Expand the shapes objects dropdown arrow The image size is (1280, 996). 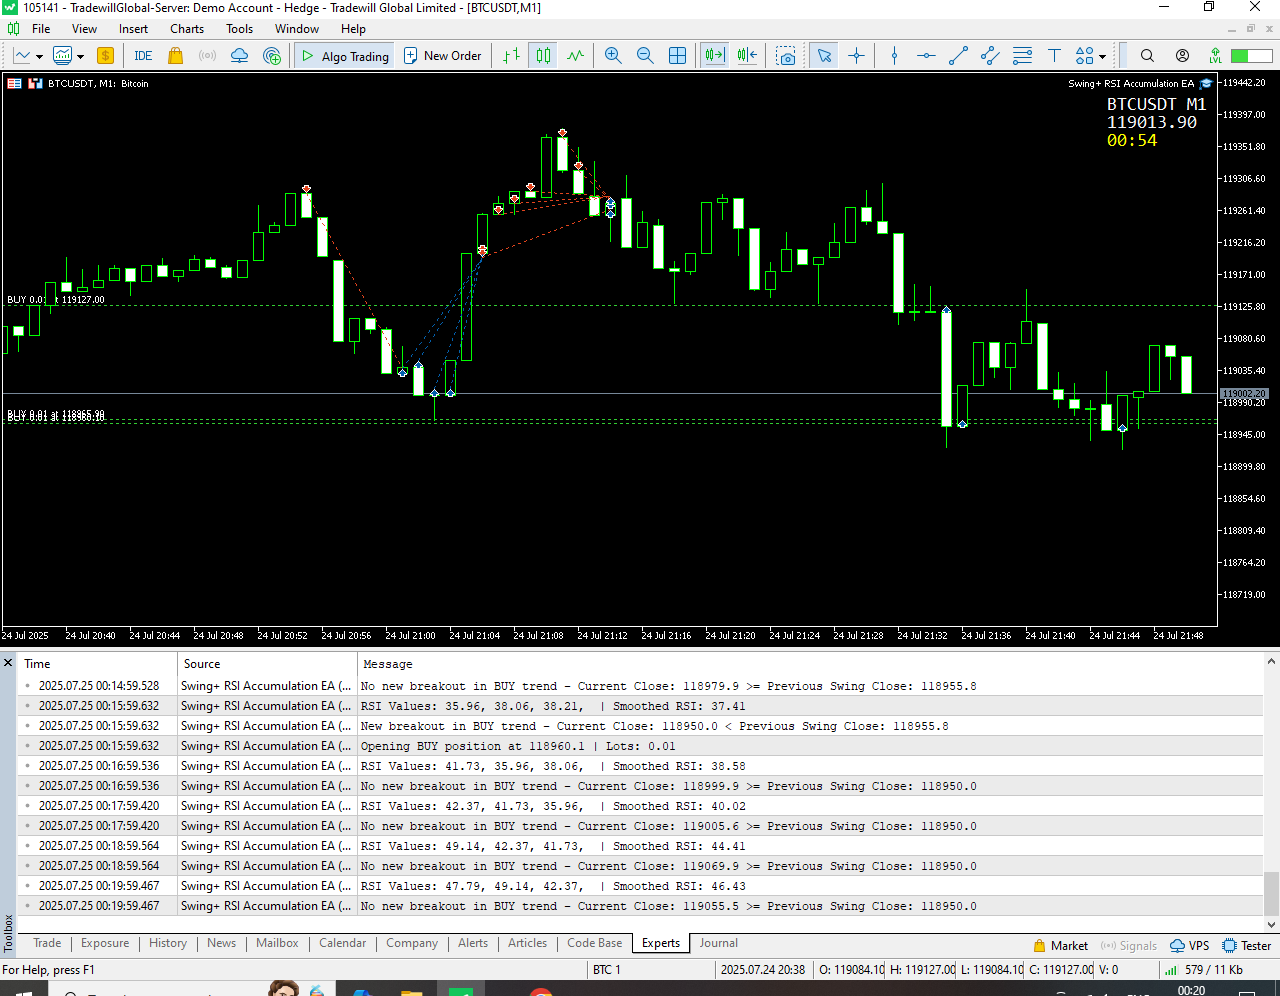click(1103, 57)
